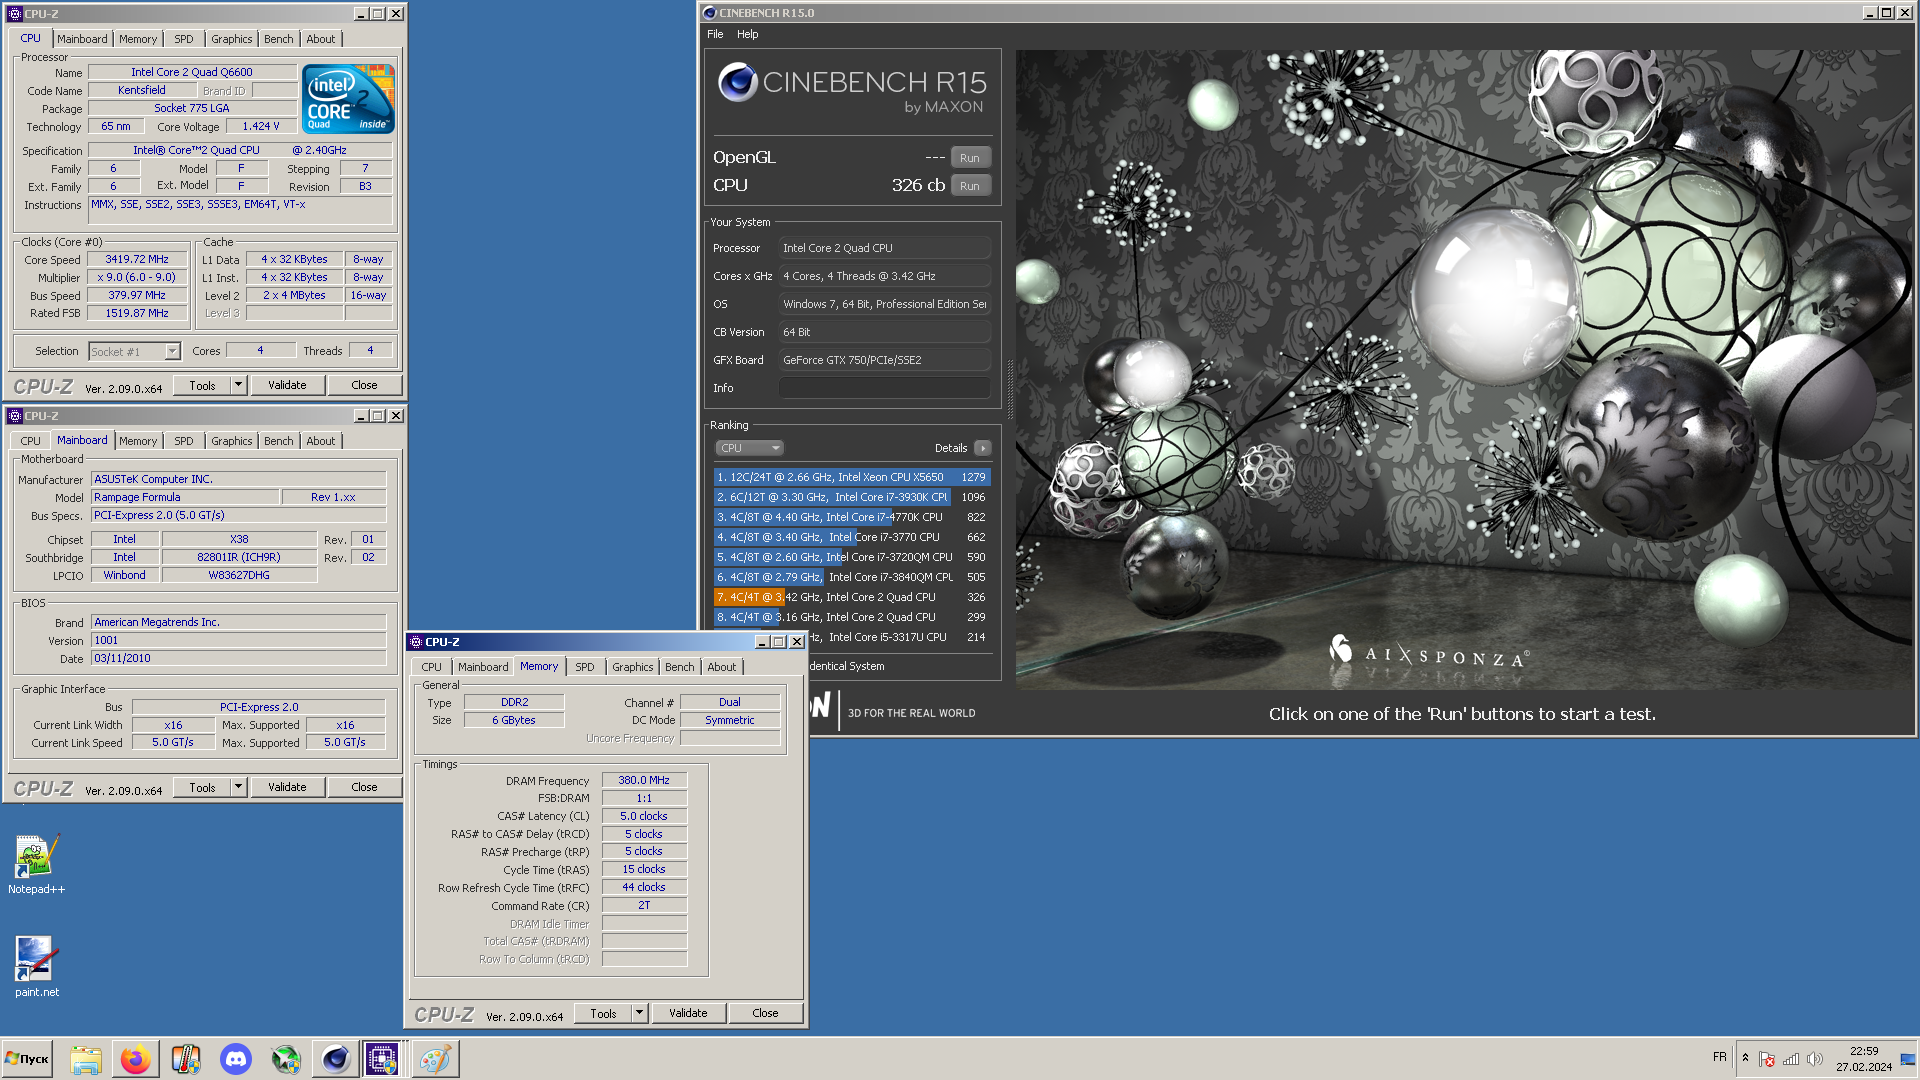Click the Cinebench render preview image
The width and height of the screenshot is (1920, 1080).
tap(1464, 370)
